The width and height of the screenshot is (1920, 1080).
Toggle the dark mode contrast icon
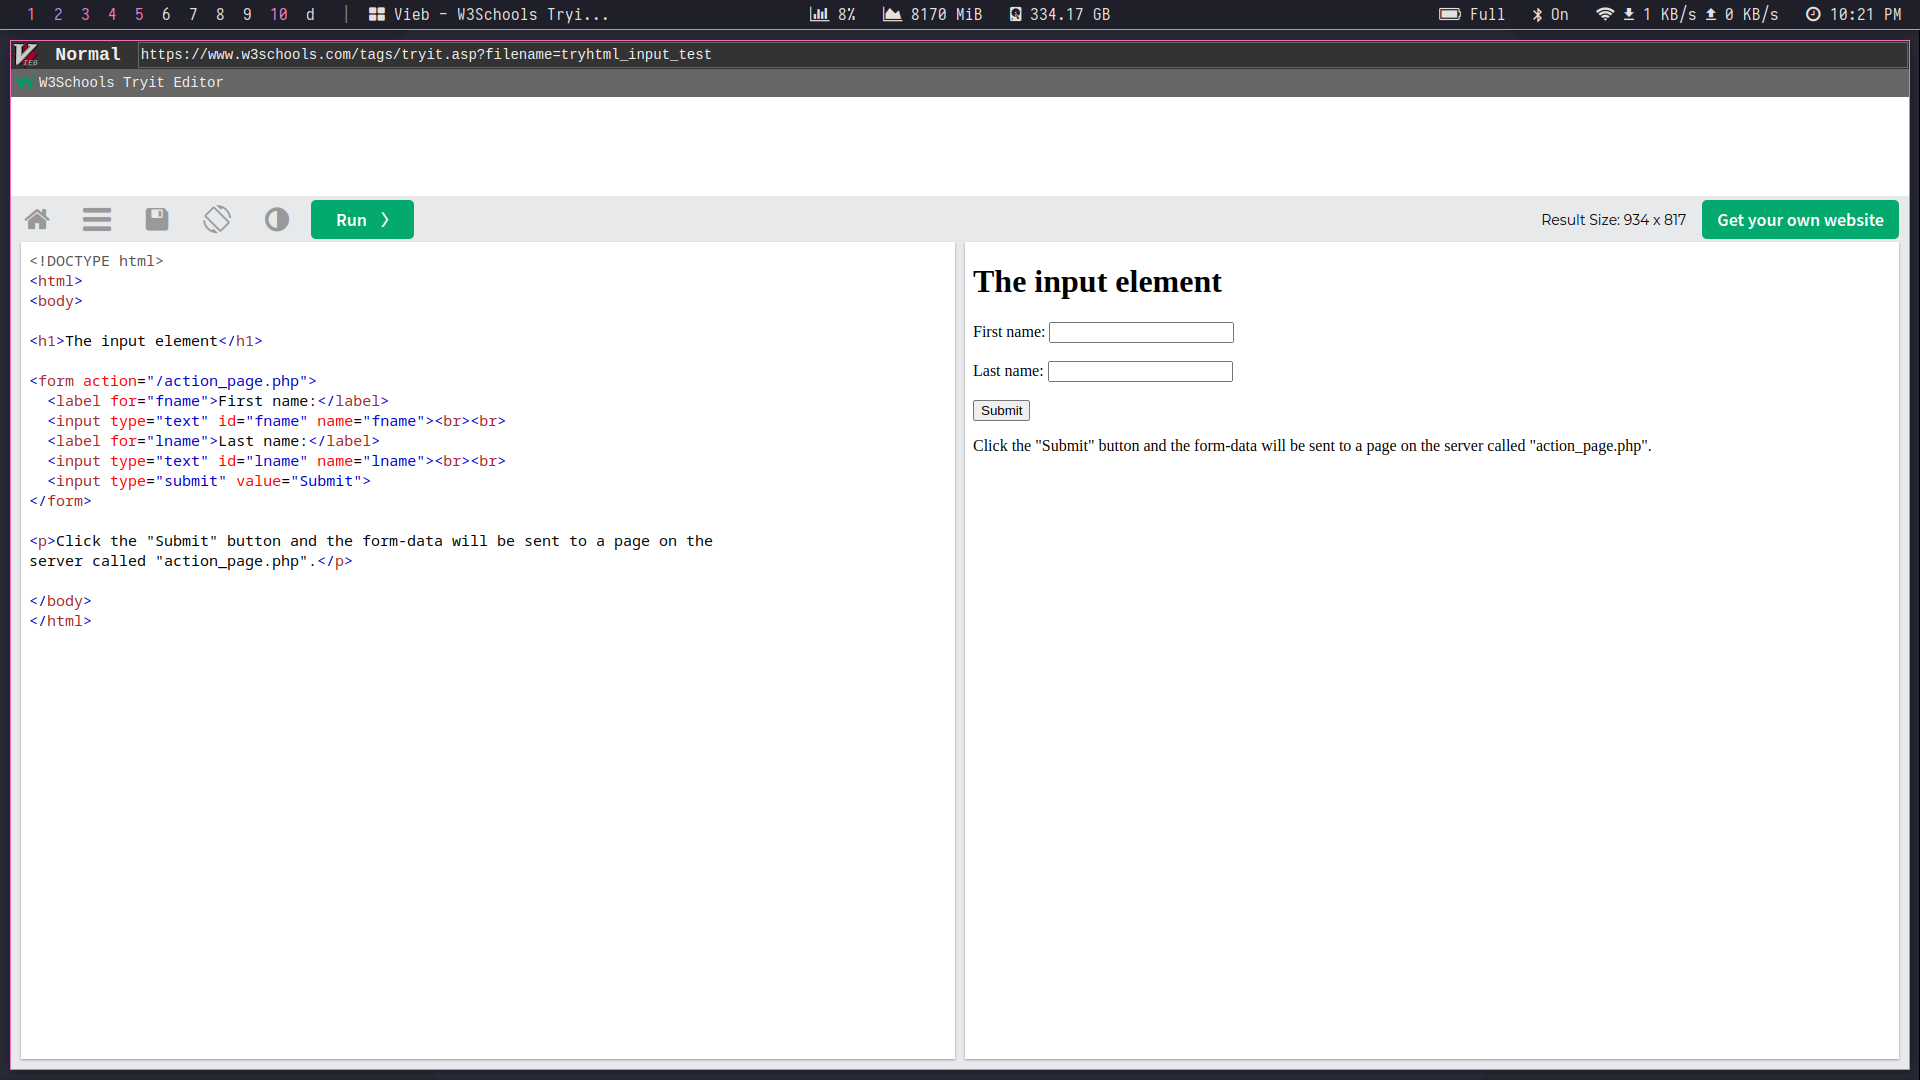click(x=277, y=220)
